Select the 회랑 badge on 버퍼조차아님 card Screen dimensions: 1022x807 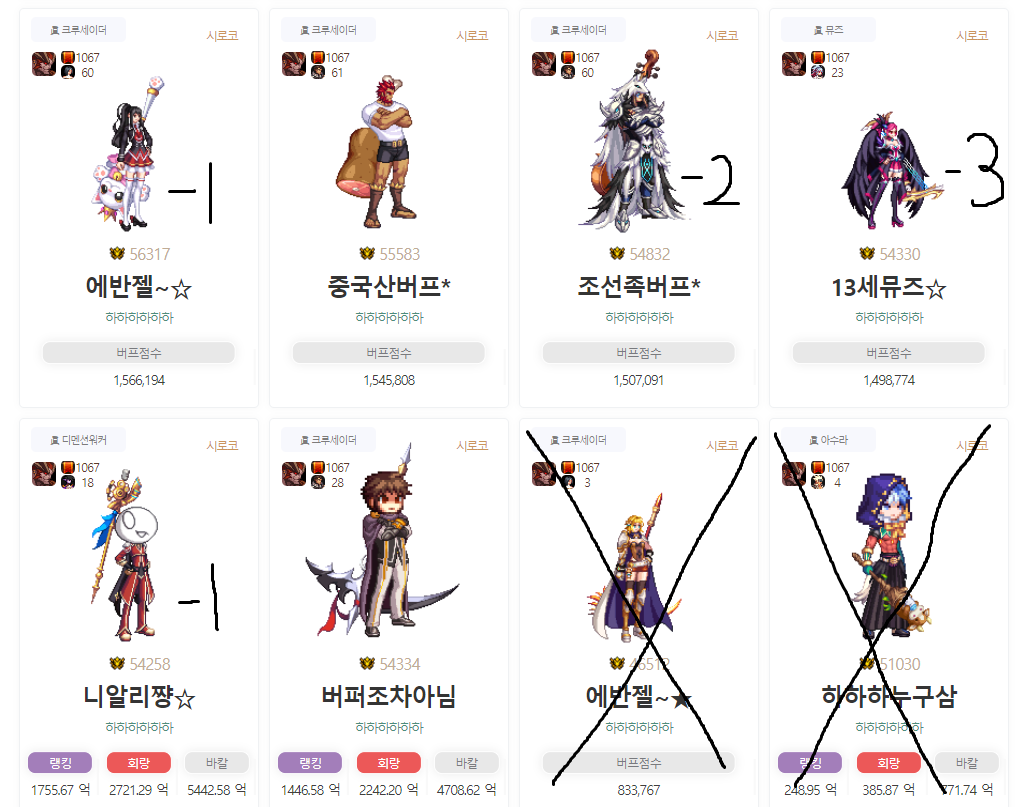click(x=388, y=763)
